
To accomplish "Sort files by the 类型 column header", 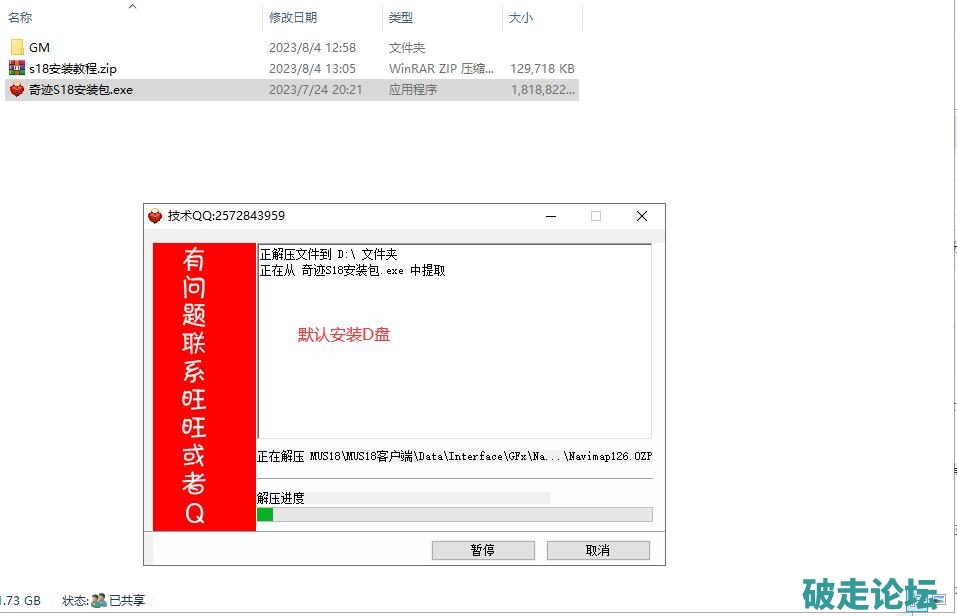I will [x=400, y=18].
